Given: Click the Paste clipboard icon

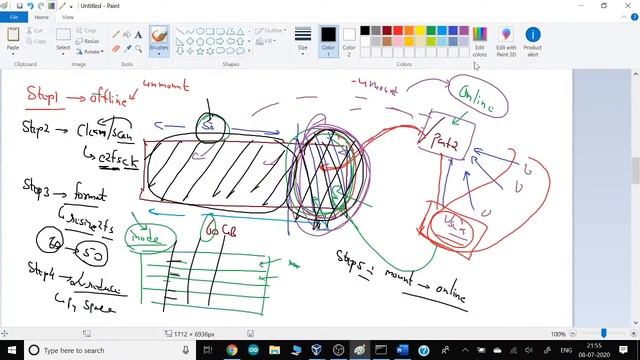Looking at the screenshot, I should tap(13, 35).
